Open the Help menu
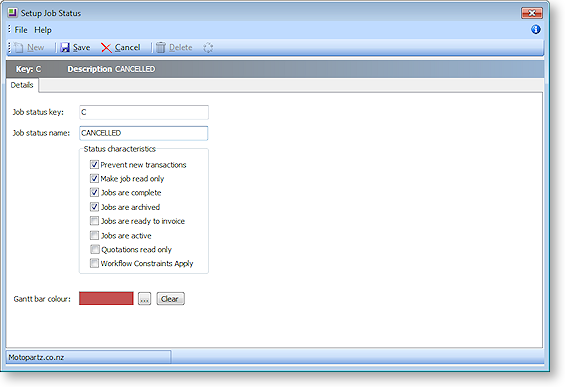Viewport: 565px width, 387px height. coord(43,30)
